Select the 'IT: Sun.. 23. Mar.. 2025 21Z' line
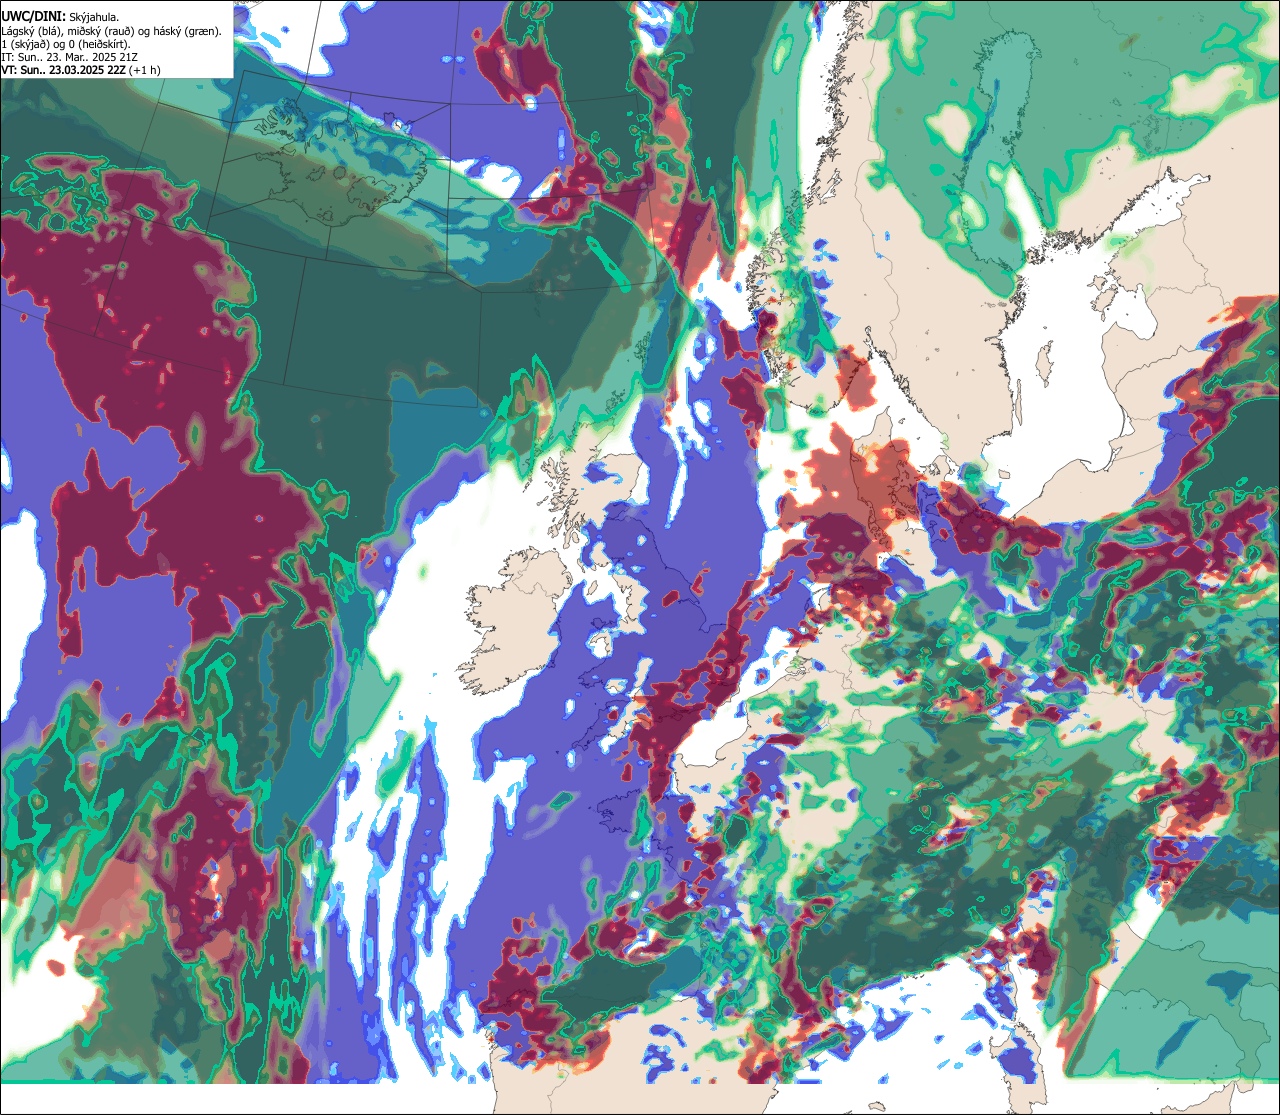The width and height of the screenshot is (1280, 1115). click(x=69, y=57)
